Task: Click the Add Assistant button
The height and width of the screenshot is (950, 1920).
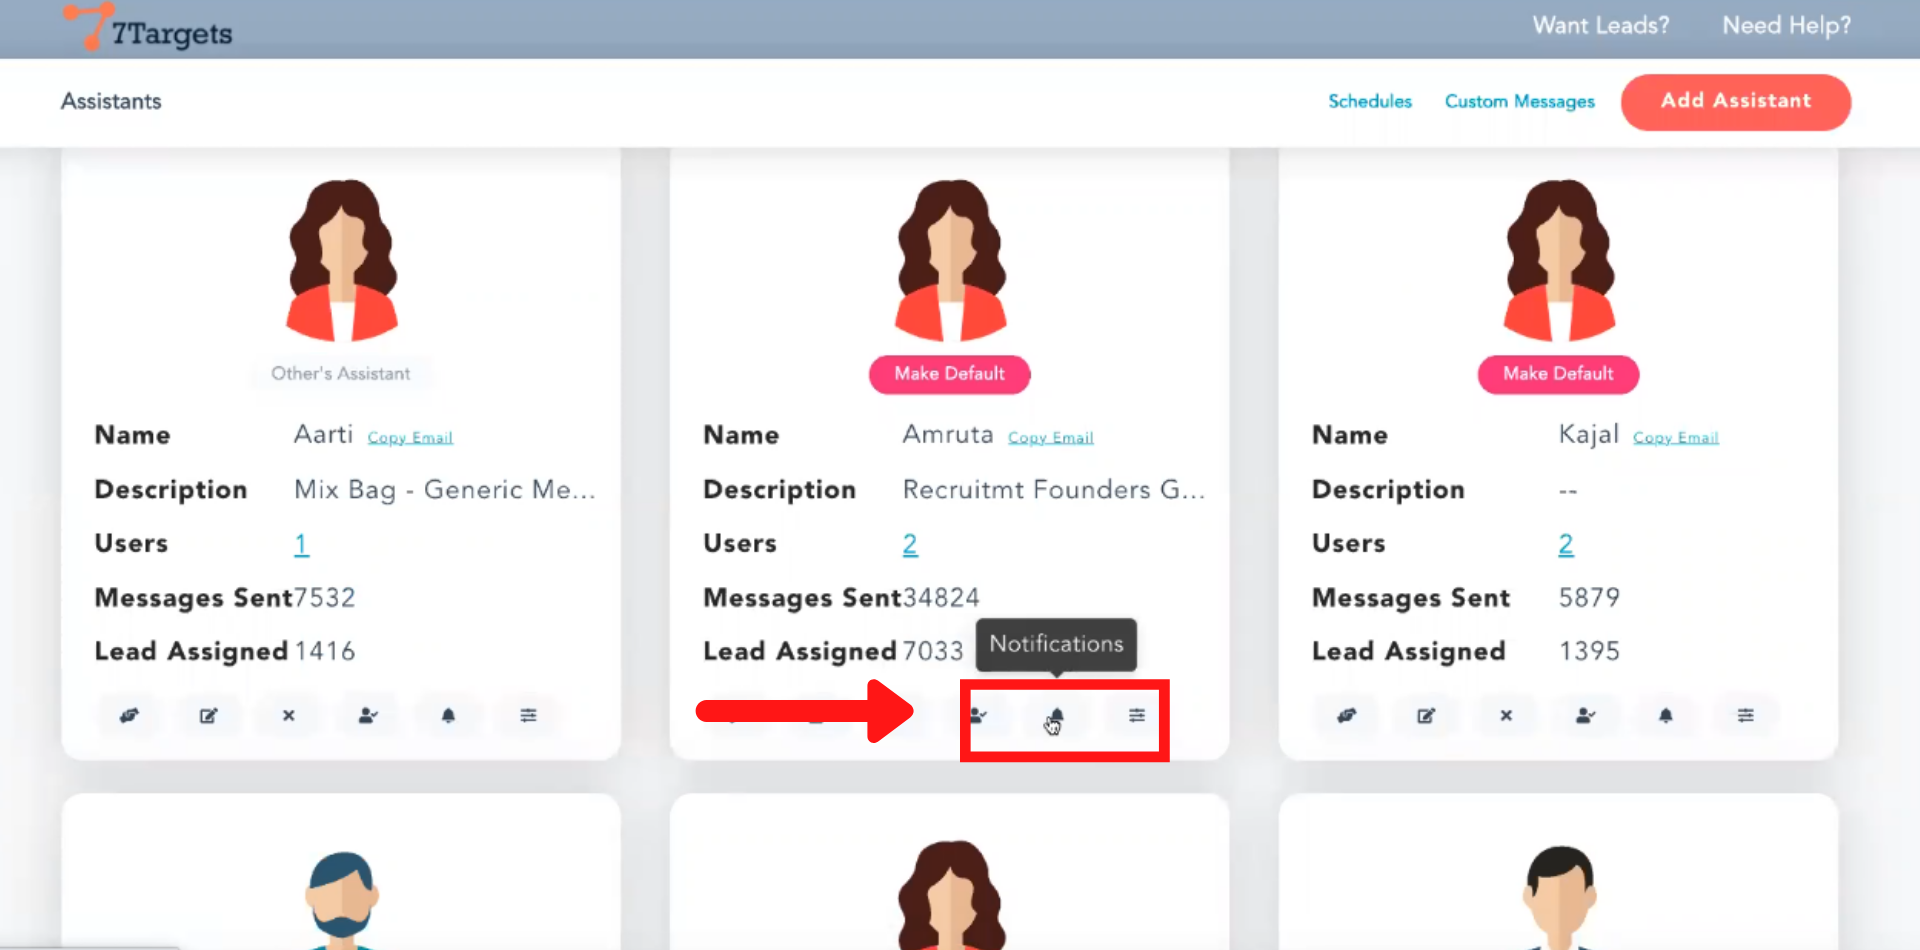Action: 1735,101
